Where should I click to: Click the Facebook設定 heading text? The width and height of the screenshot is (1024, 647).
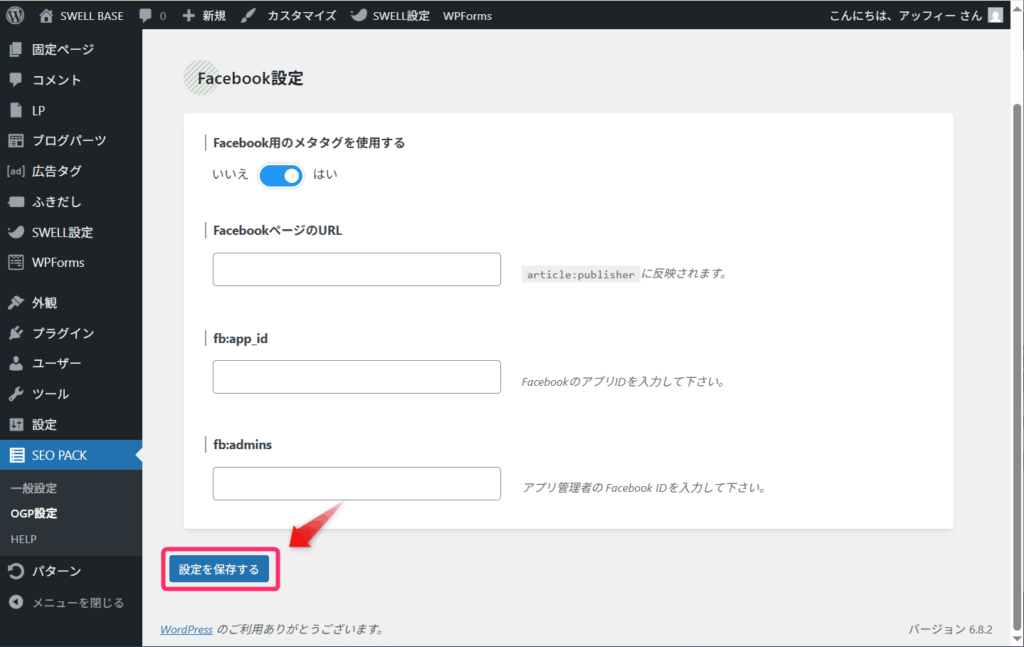coord(251,78)
